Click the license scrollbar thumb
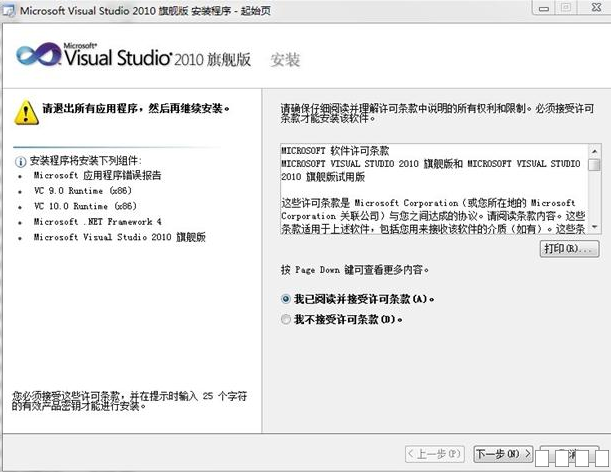Image resolution: width=611 pixels, height=472 pixels. (x=594, y=166)
